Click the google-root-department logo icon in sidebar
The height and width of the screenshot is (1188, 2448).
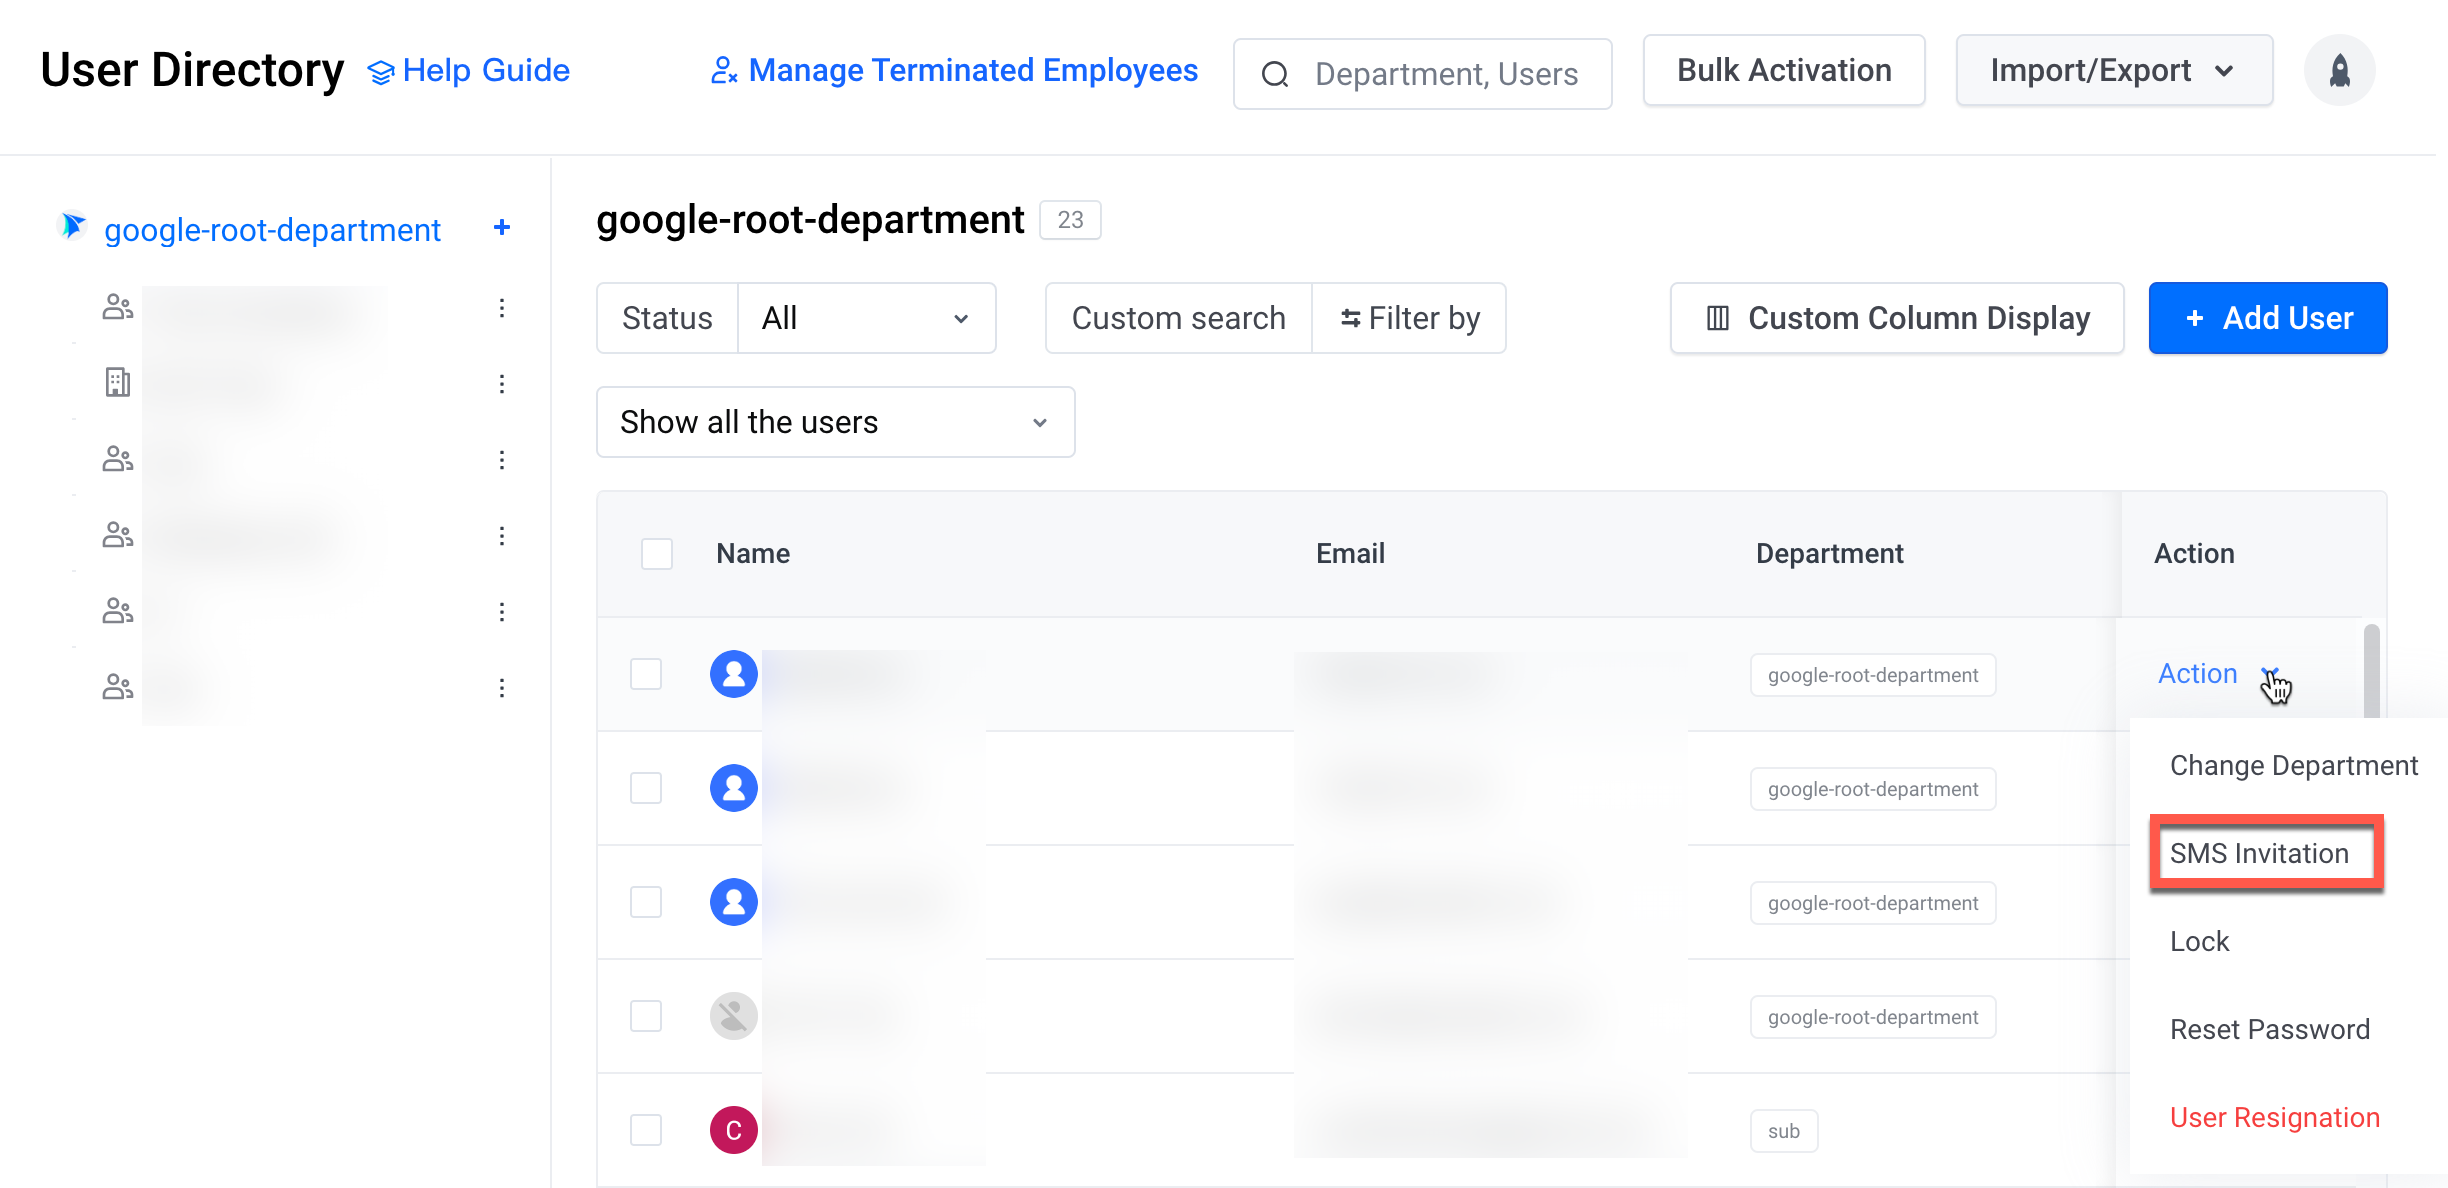[73, 226]
